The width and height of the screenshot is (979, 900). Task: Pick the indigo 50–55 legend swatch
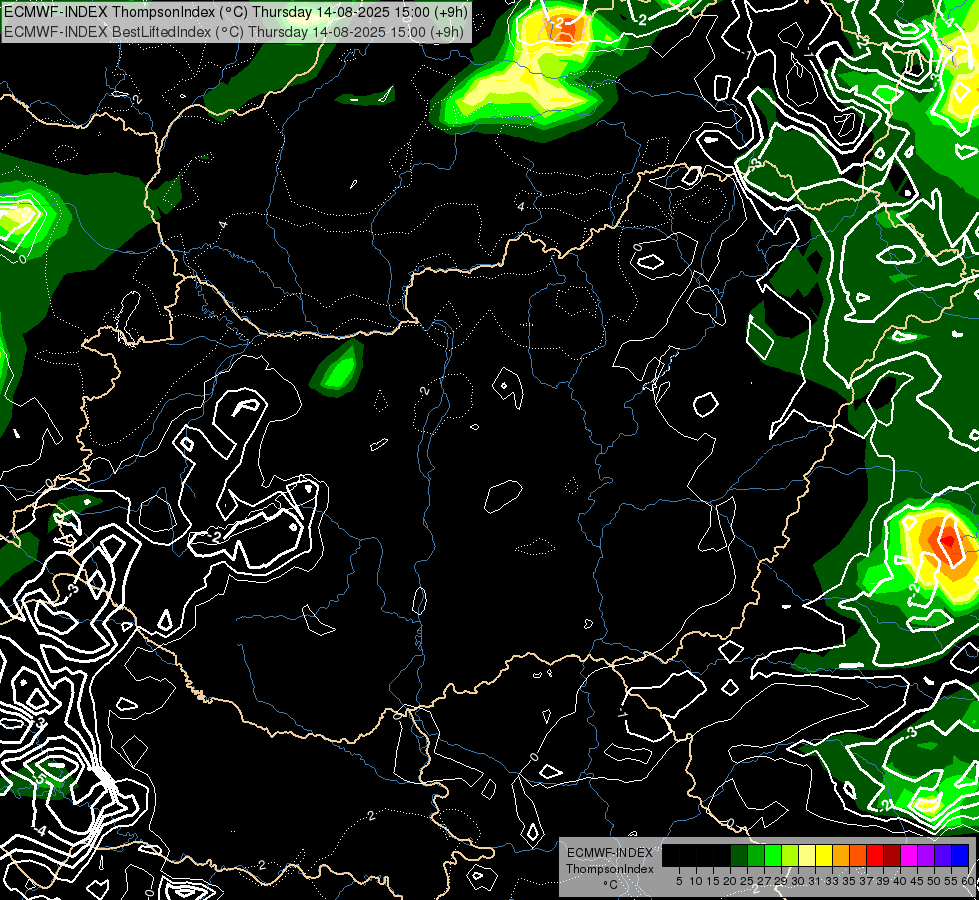coord(943,856)
